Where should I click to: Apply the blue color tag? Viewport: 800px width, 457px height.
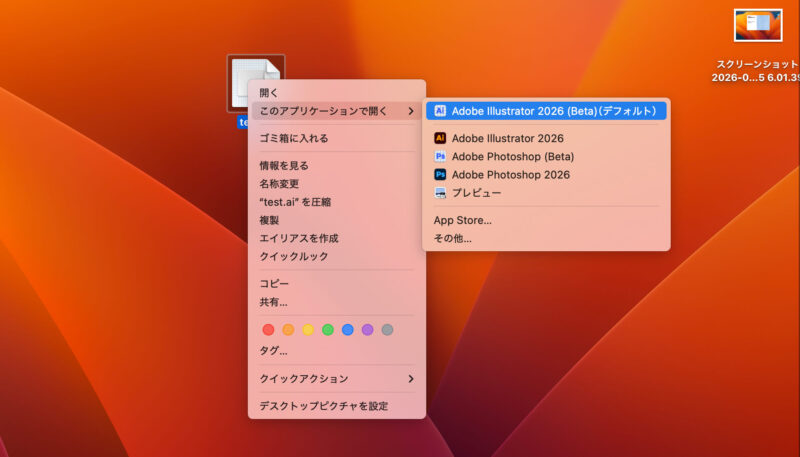(348, 329)
